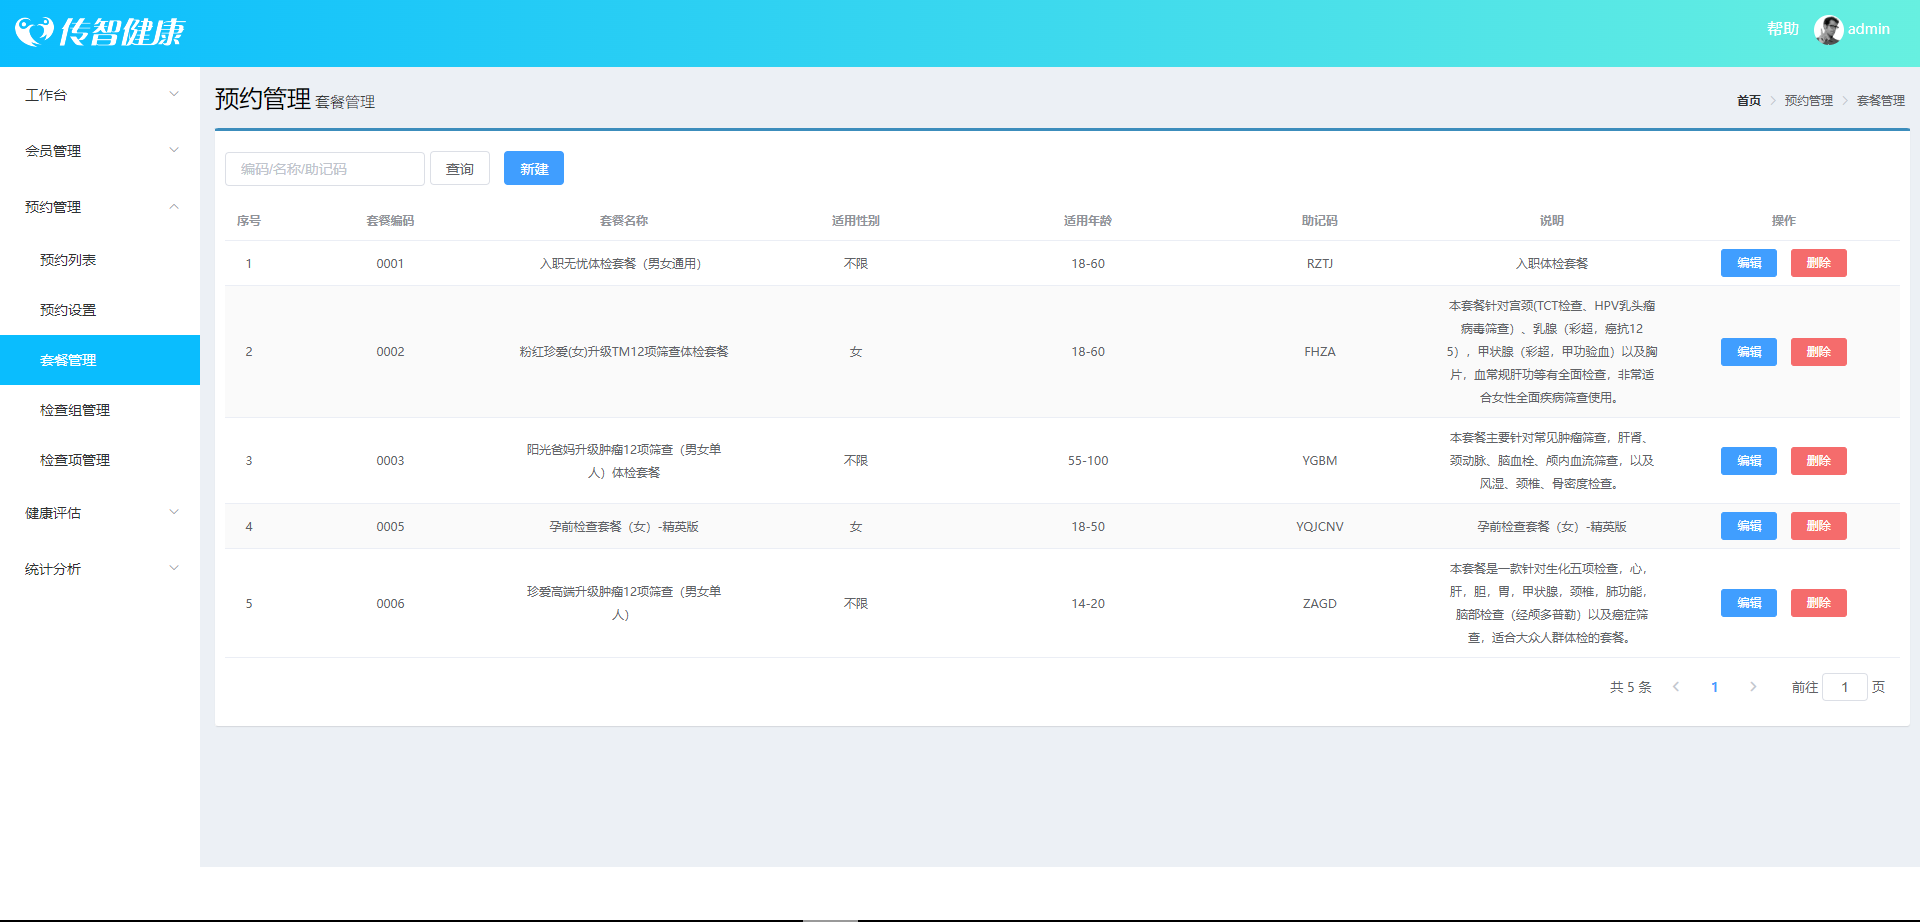Screen dimensions: 1920x922
Task: Select 检查组管理 in the sidebar
Action: click(x=100, y=410)
